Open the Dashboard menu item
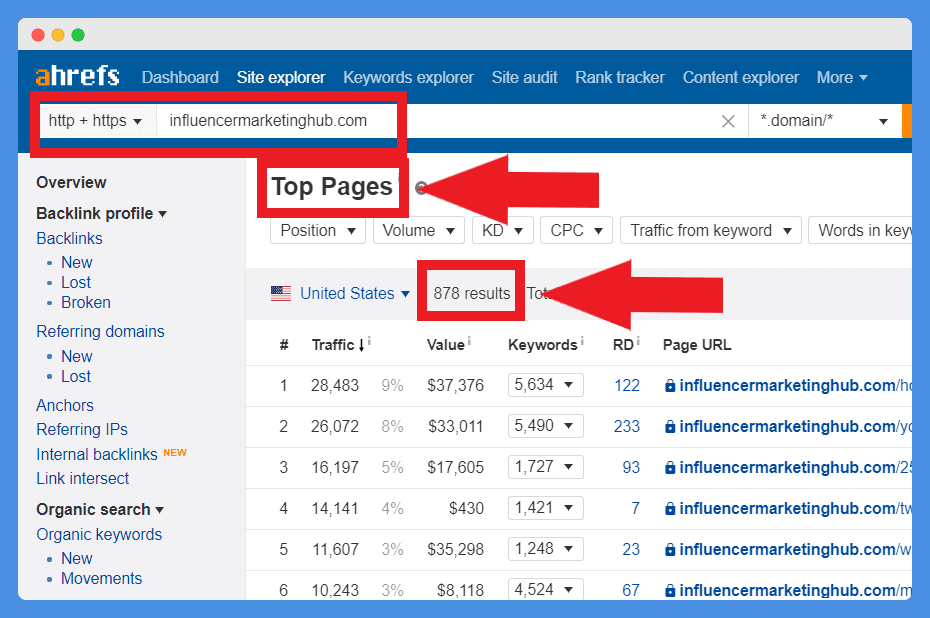 pyautogui.click(x=180, y=77)
